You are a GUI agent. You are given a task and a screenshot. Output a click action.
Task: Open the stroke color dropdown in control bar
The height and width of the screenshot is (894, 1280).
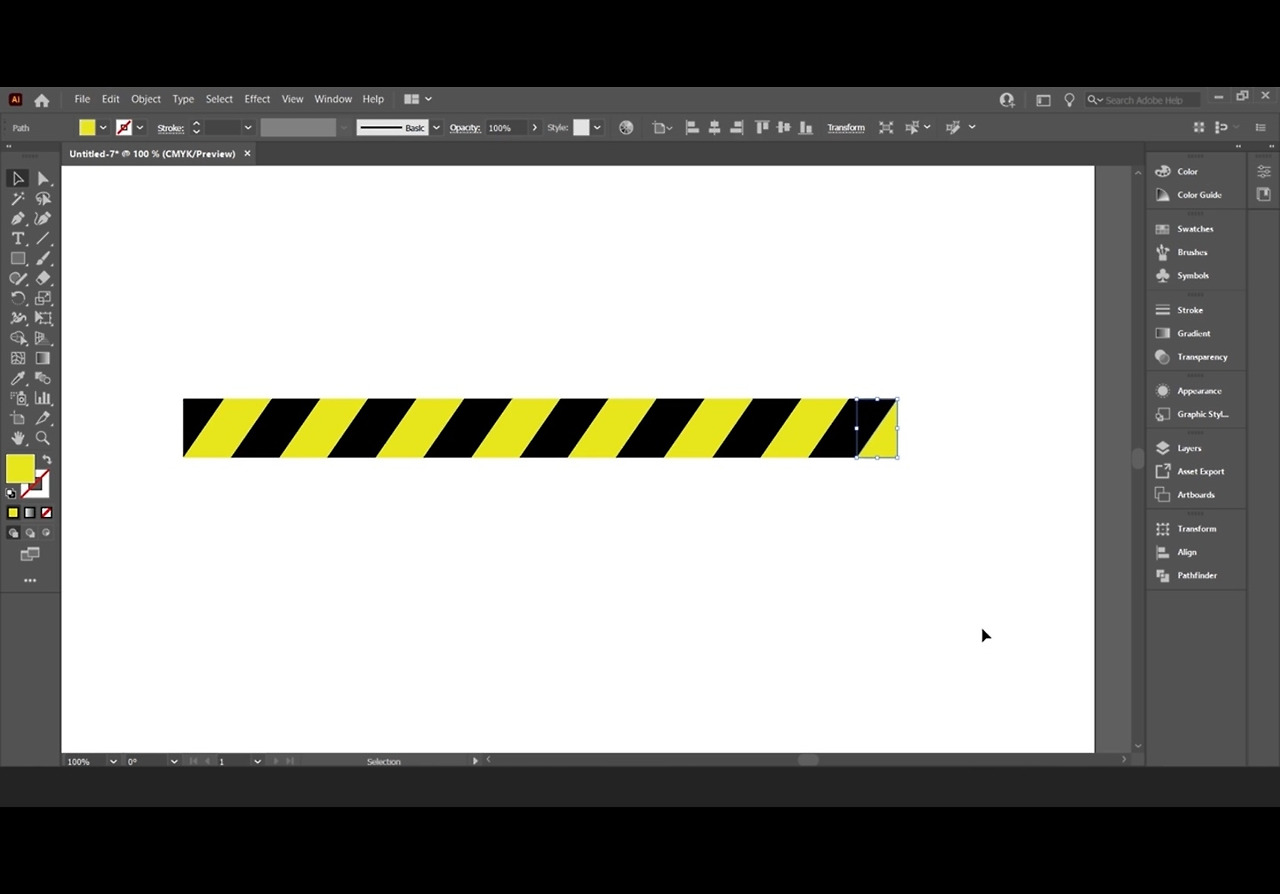[x=140, y=128]
